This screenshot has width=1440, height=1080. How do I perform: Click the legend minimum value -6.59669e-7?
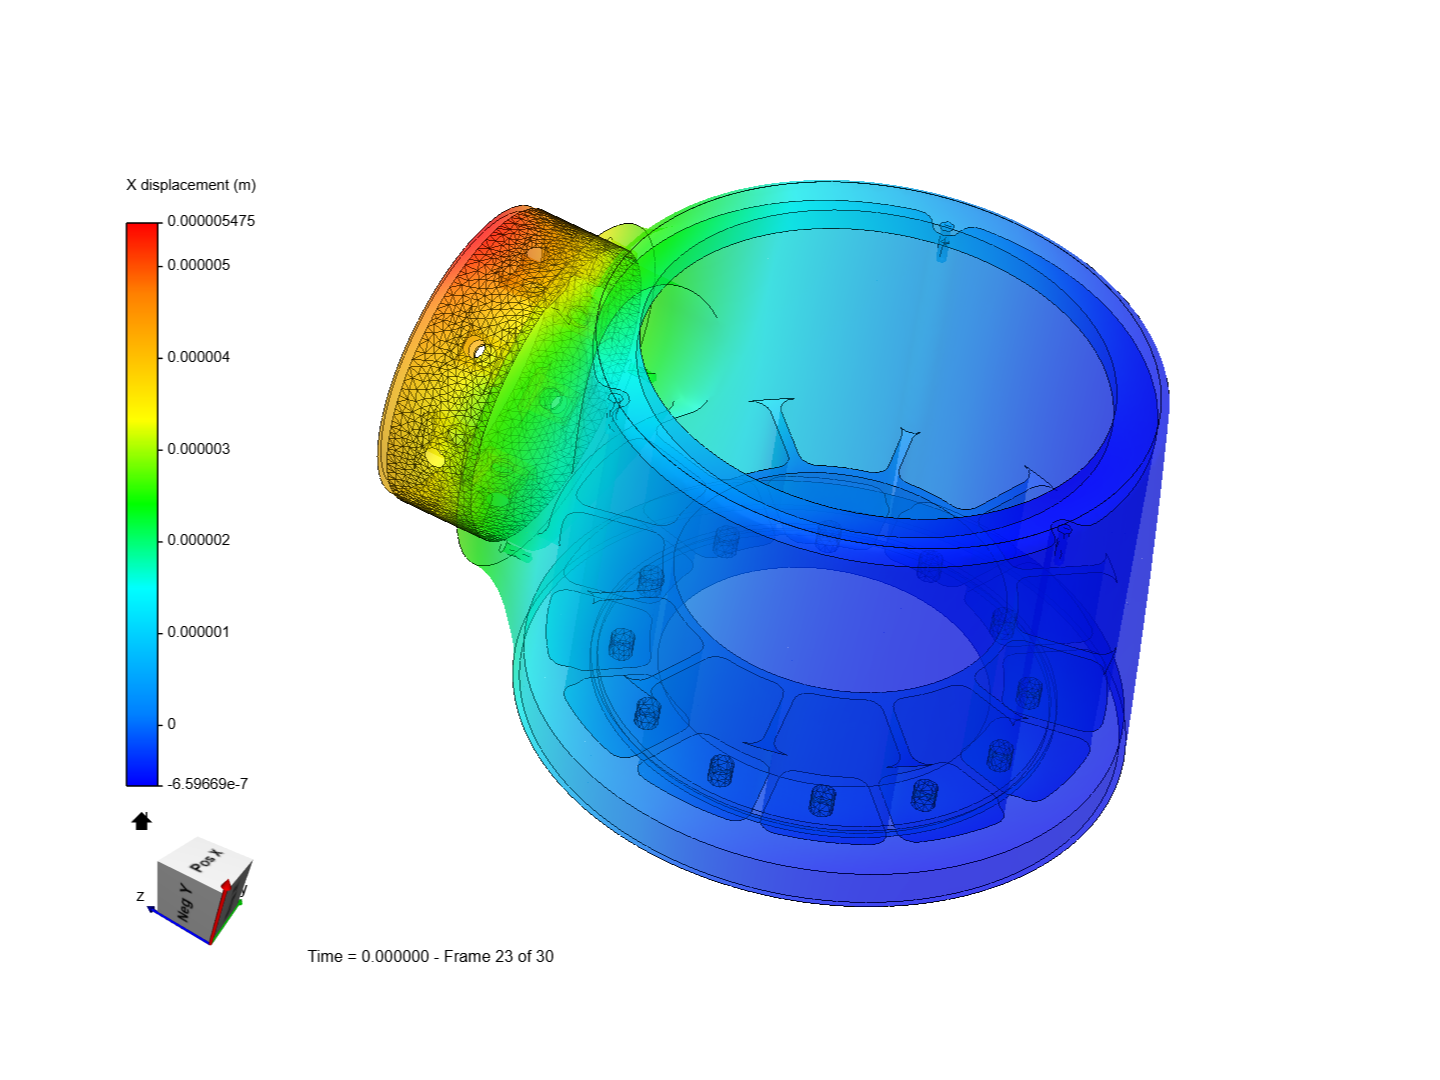(x=207, y=784)
